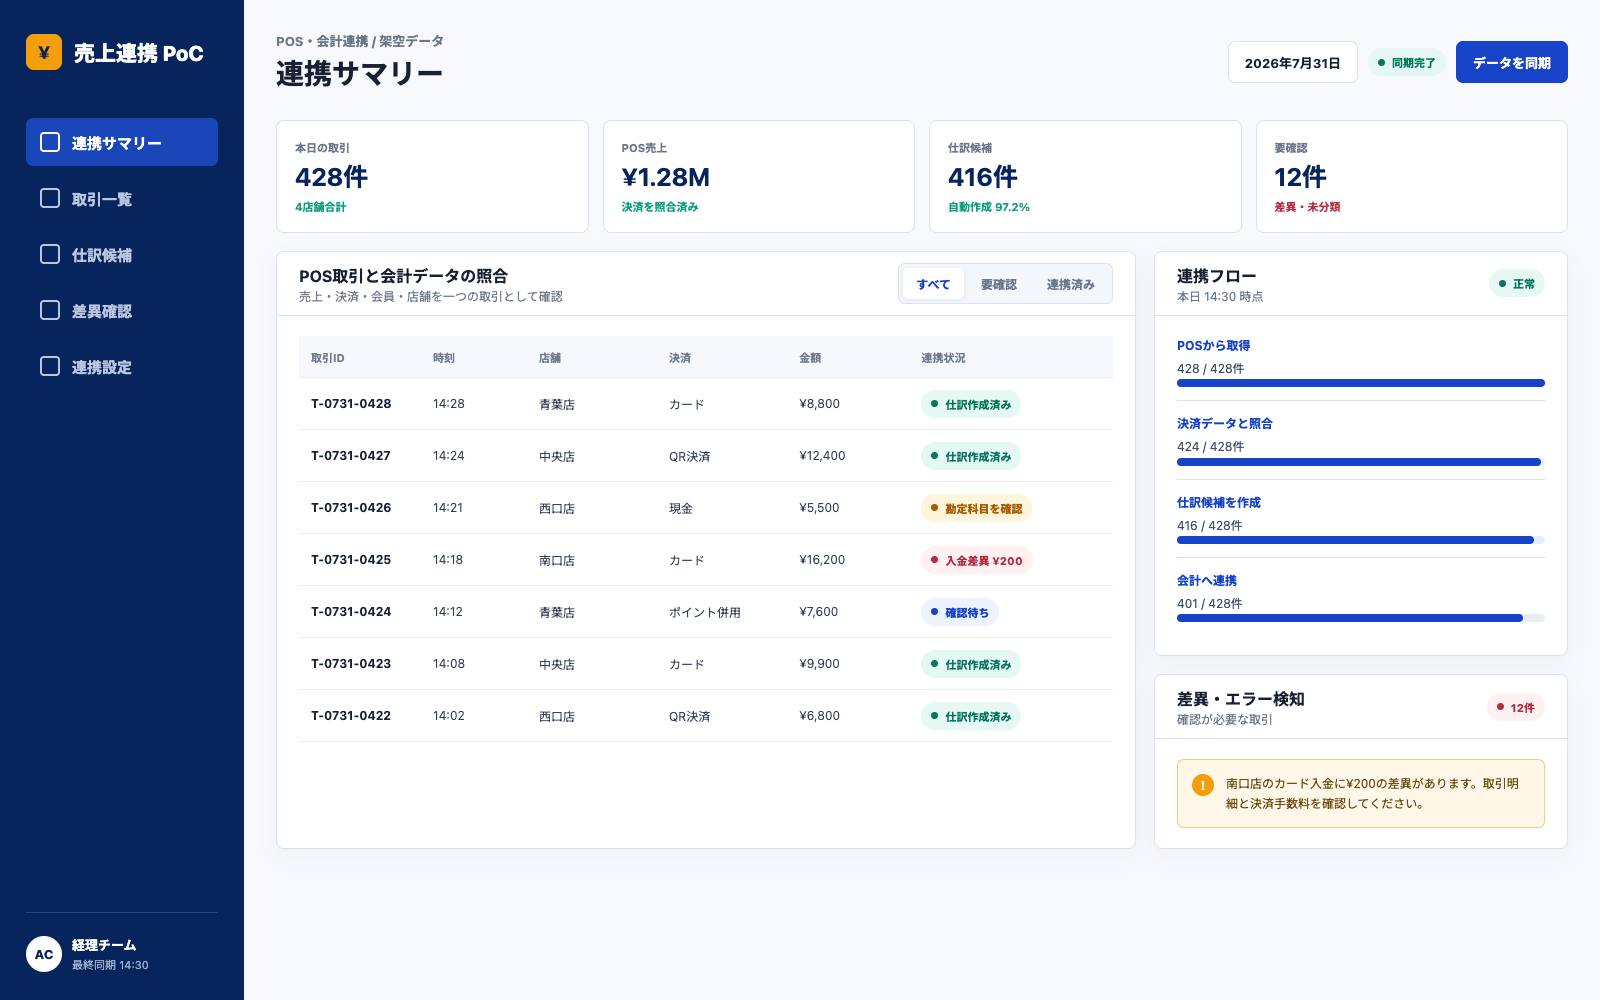Click the 決済データと照合 step label
This screenshot has width=1600, height=1000.
point(1225,423)
